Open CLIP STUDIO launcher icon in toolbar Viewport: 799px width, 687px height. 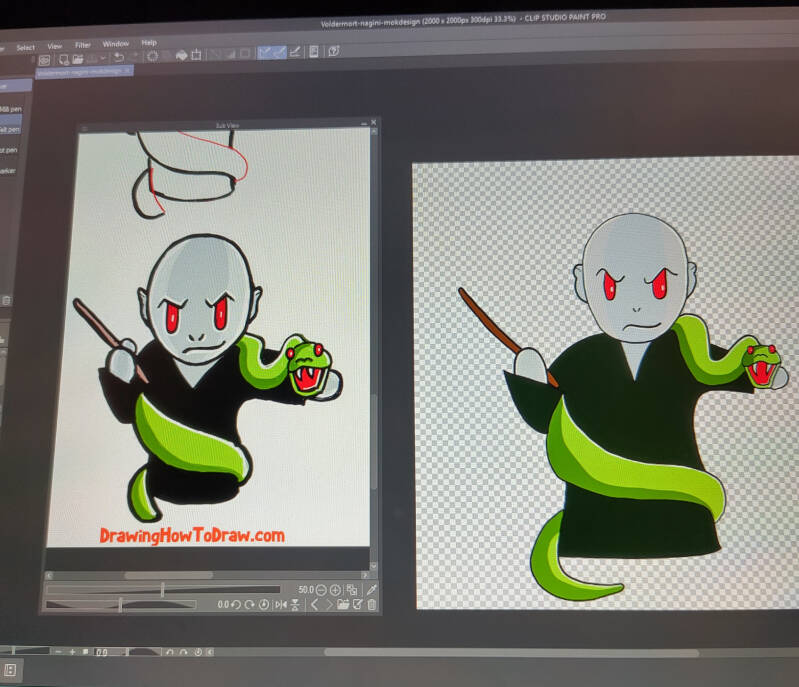pyautogui.click(x=44, y=60)
